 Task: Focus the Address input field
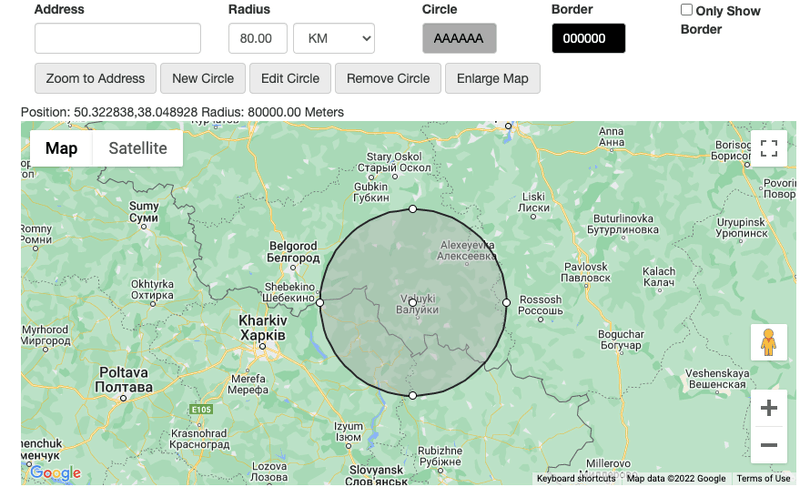click(x=117, y=38)
